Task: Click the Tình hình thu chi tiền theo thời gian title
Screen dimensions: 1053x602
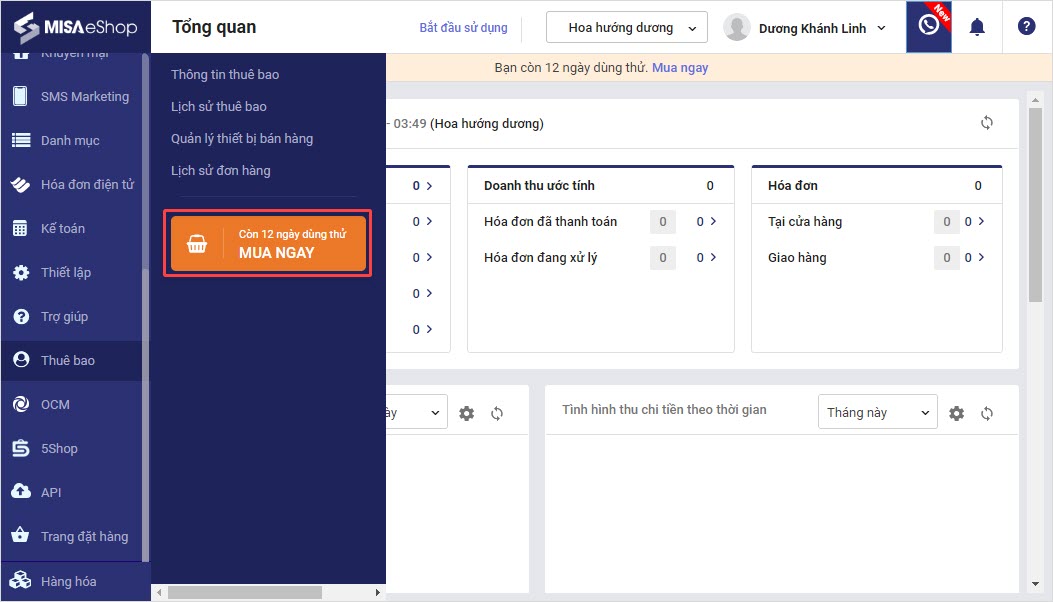Action: 664,410
